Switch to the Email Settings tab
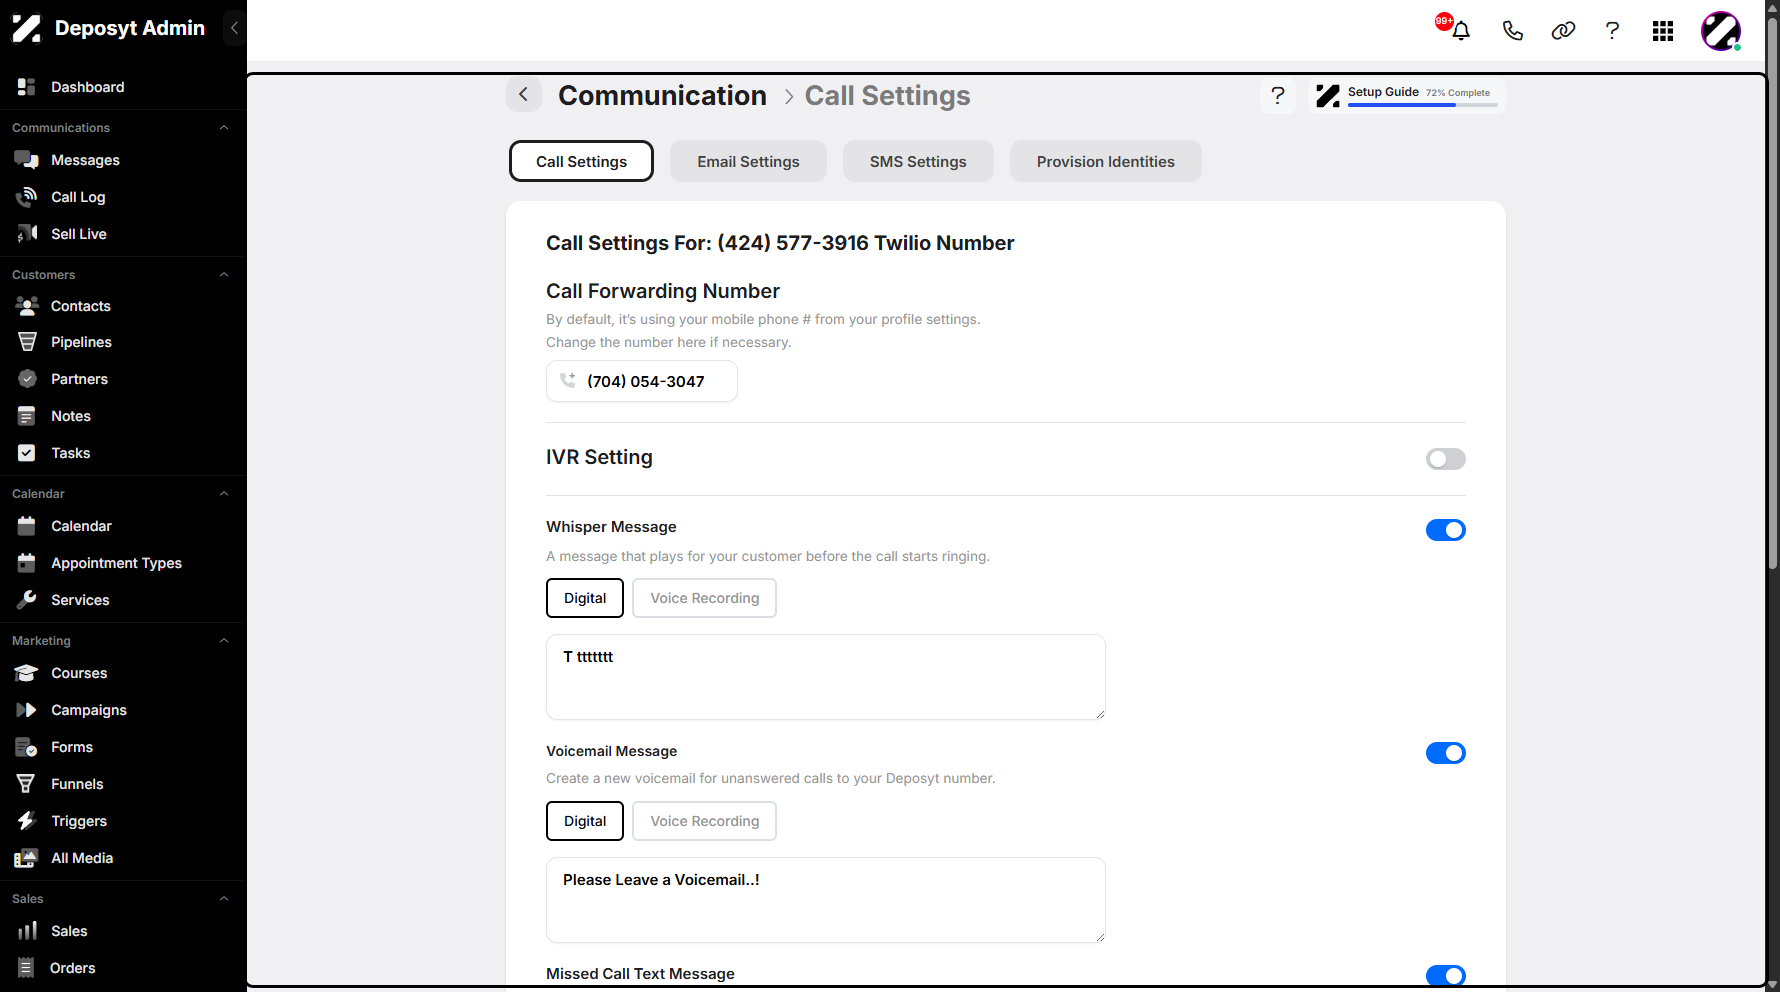 click(x=748, y=161)
